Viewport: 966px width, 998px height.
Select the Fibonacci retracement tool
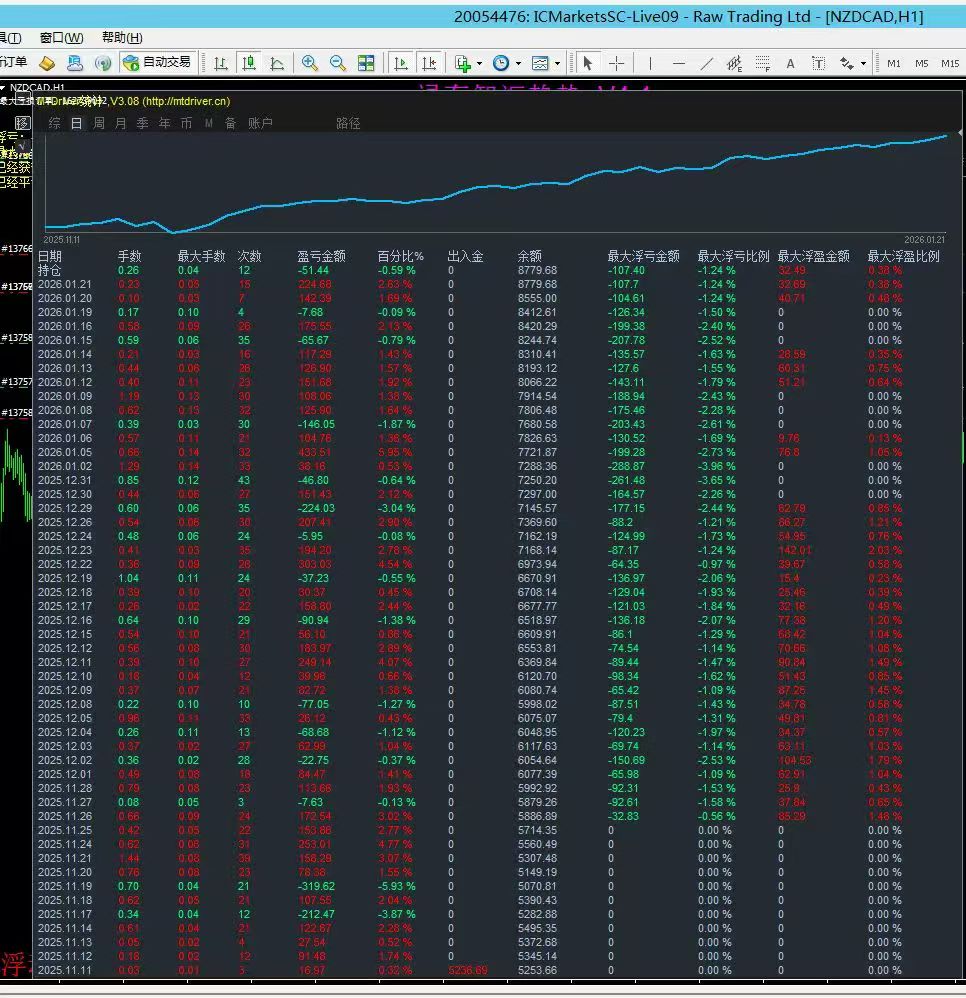pos(762,63)
